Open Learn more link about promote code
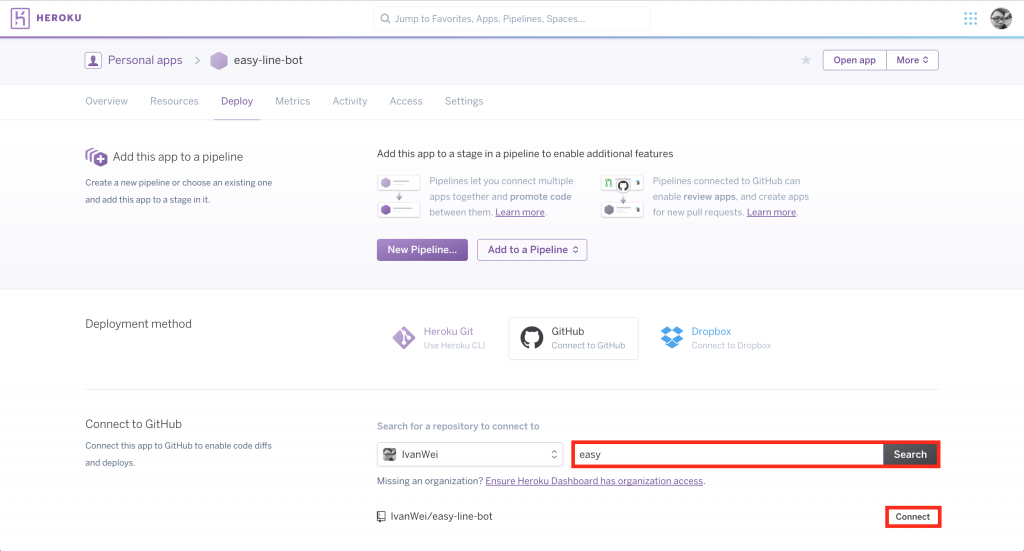The height and width of the screenshot is (551, 1024). [x=520, y=212]
